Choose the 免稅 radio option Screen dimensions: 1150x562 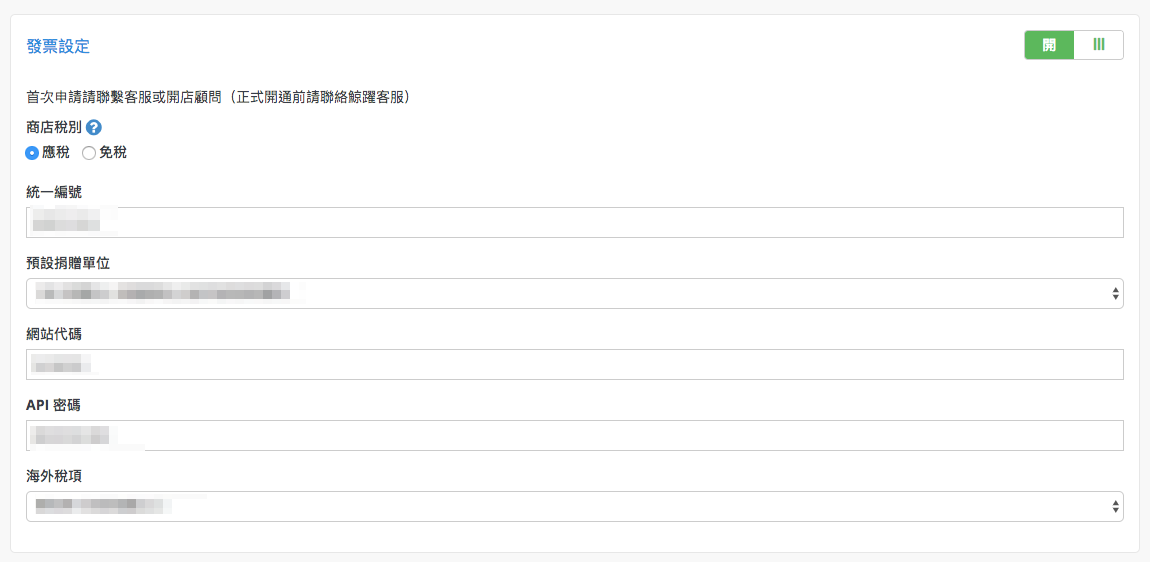pyautogui.click(x=89, y=153)
